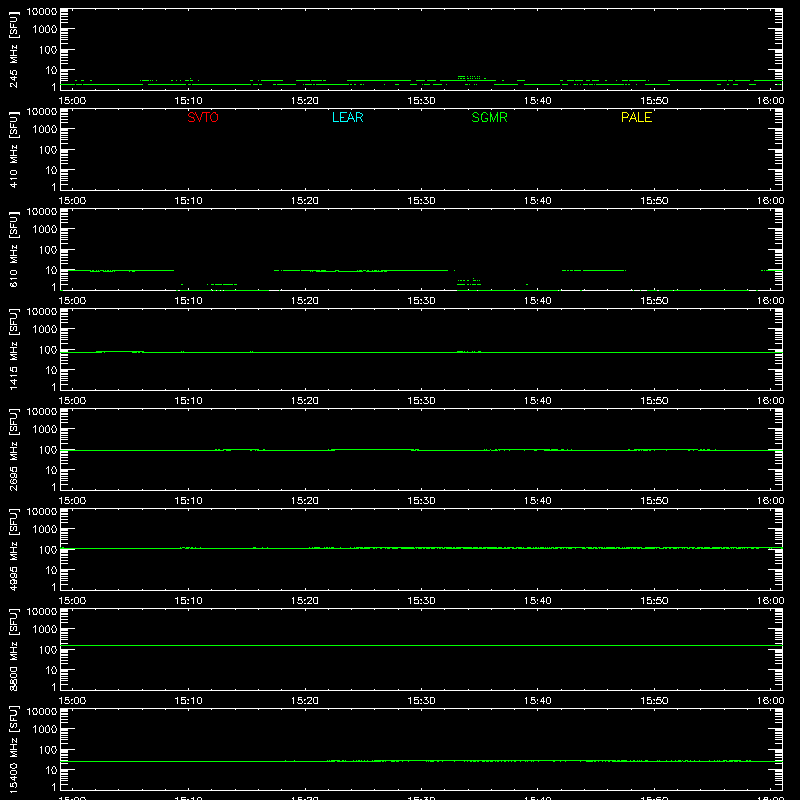Click 15:50 tick label below 4995 MHz plot
The image size is (800, 800).
click(654, 601)
